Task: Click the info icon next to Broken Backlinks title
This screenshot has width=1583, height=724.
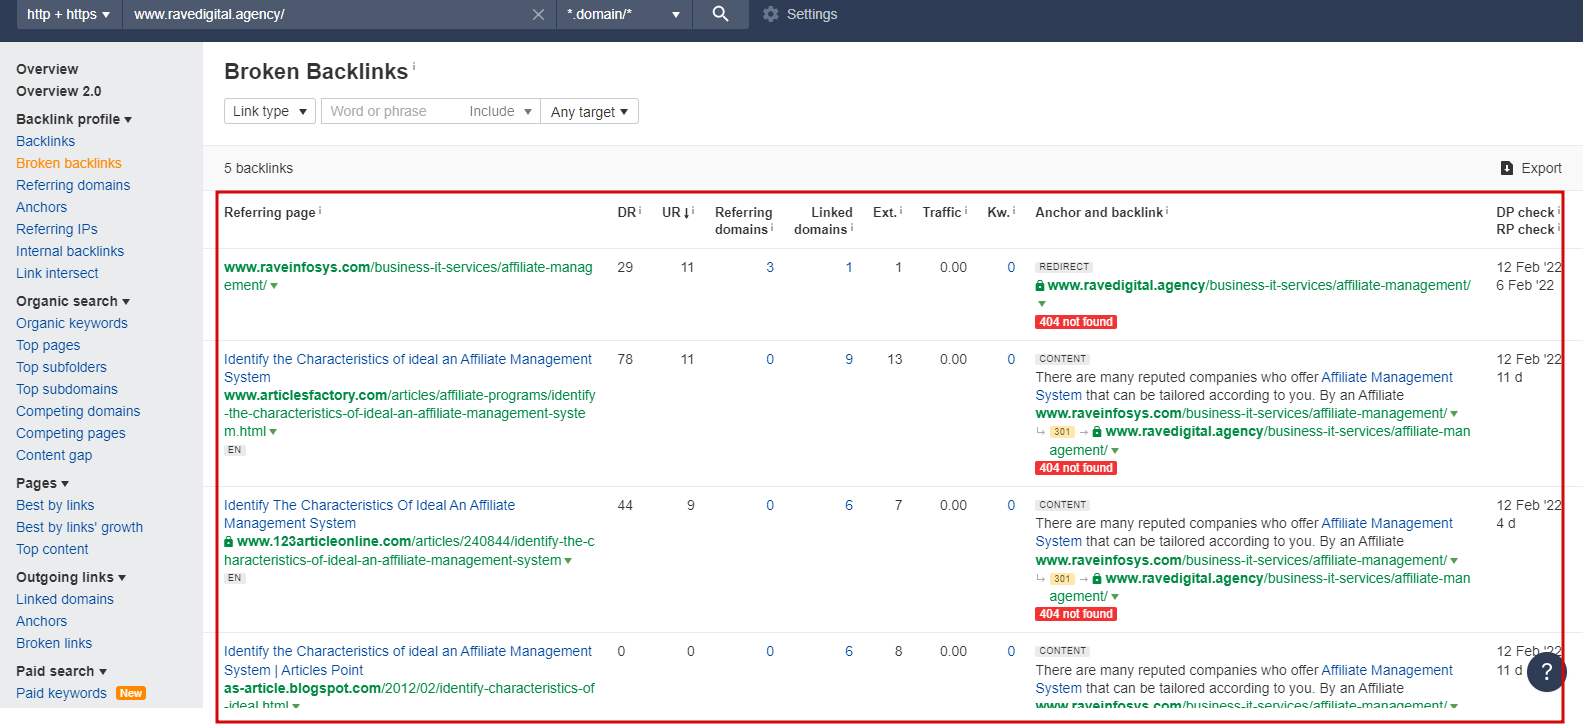Action: pyautogui.click(x=414, y=66)
